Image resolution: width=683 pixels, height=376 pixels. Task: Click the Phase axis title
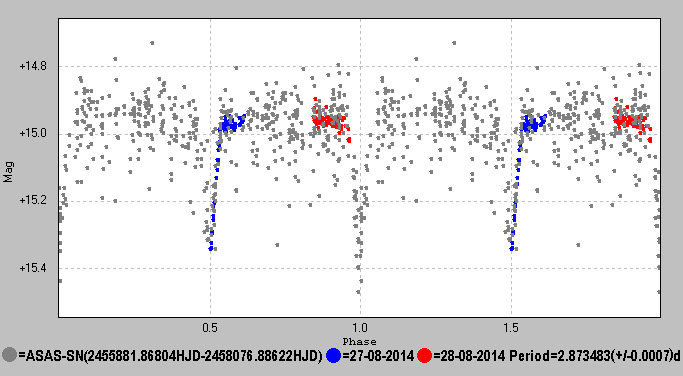click(x=359, y=342)
